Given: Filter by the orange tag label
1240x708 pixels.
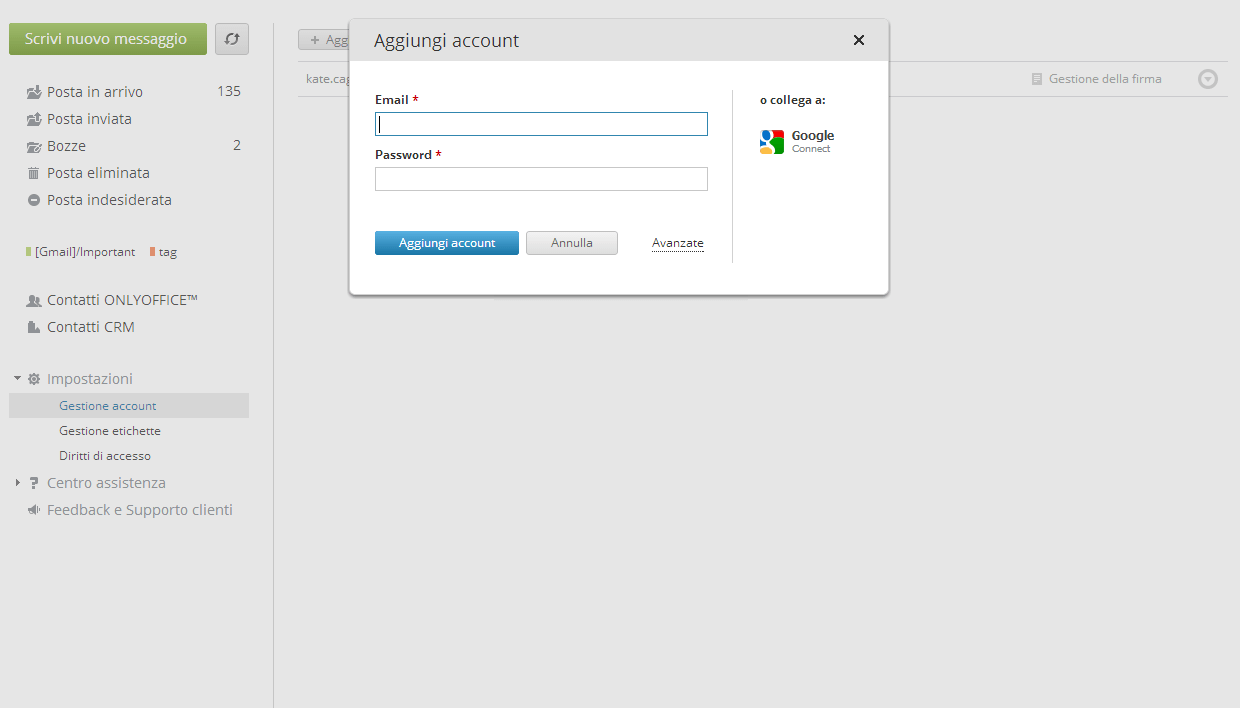Looking at the screenshot, I should [x=164, y=252].
